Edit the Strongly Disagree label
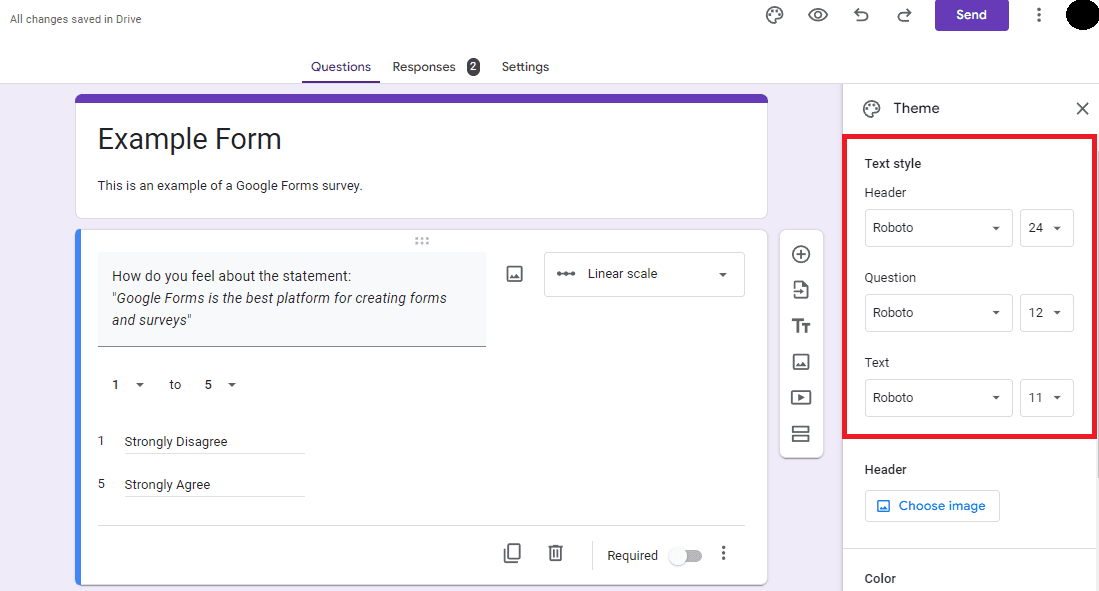The image size is (1099, 591). pos(214,442)
